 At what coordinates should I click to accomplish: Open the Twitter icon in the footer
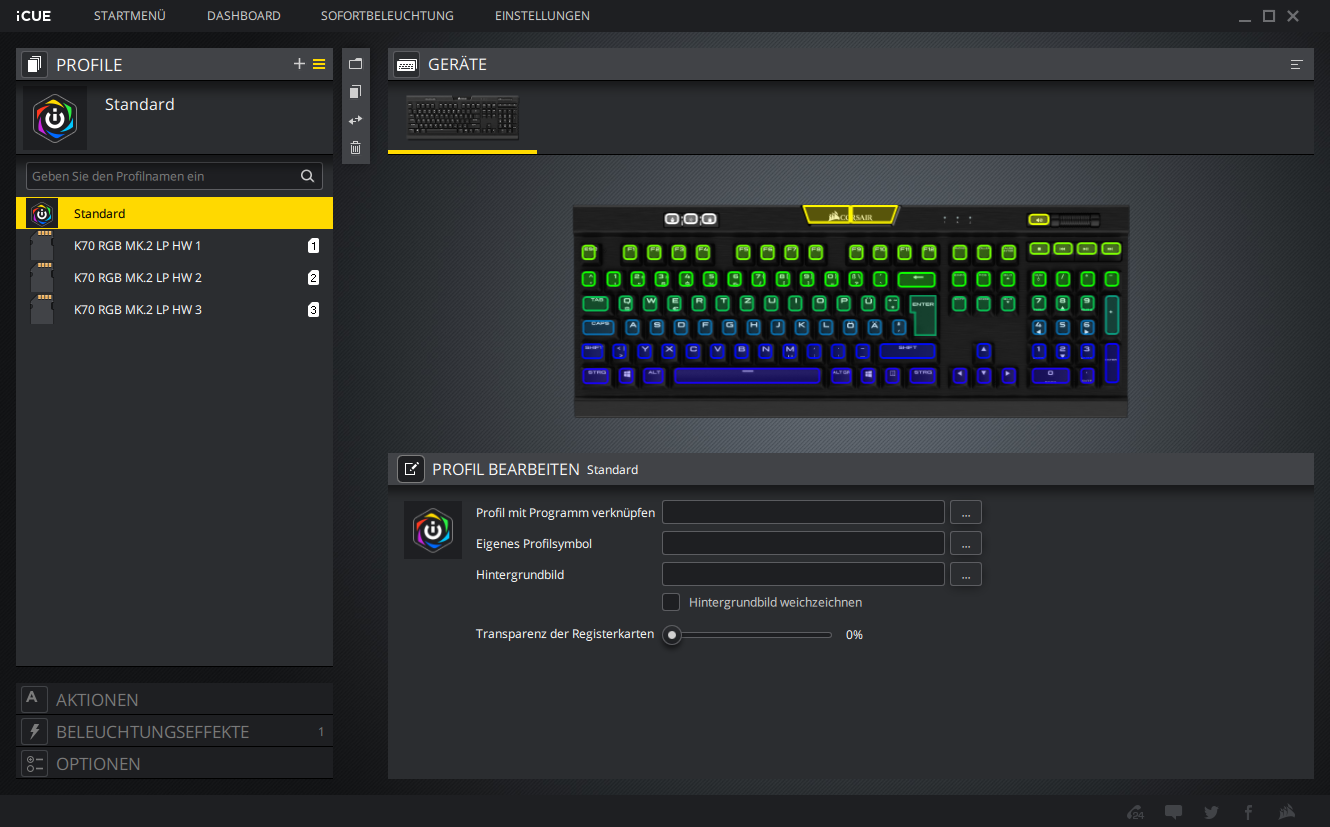click(1211, 812)
